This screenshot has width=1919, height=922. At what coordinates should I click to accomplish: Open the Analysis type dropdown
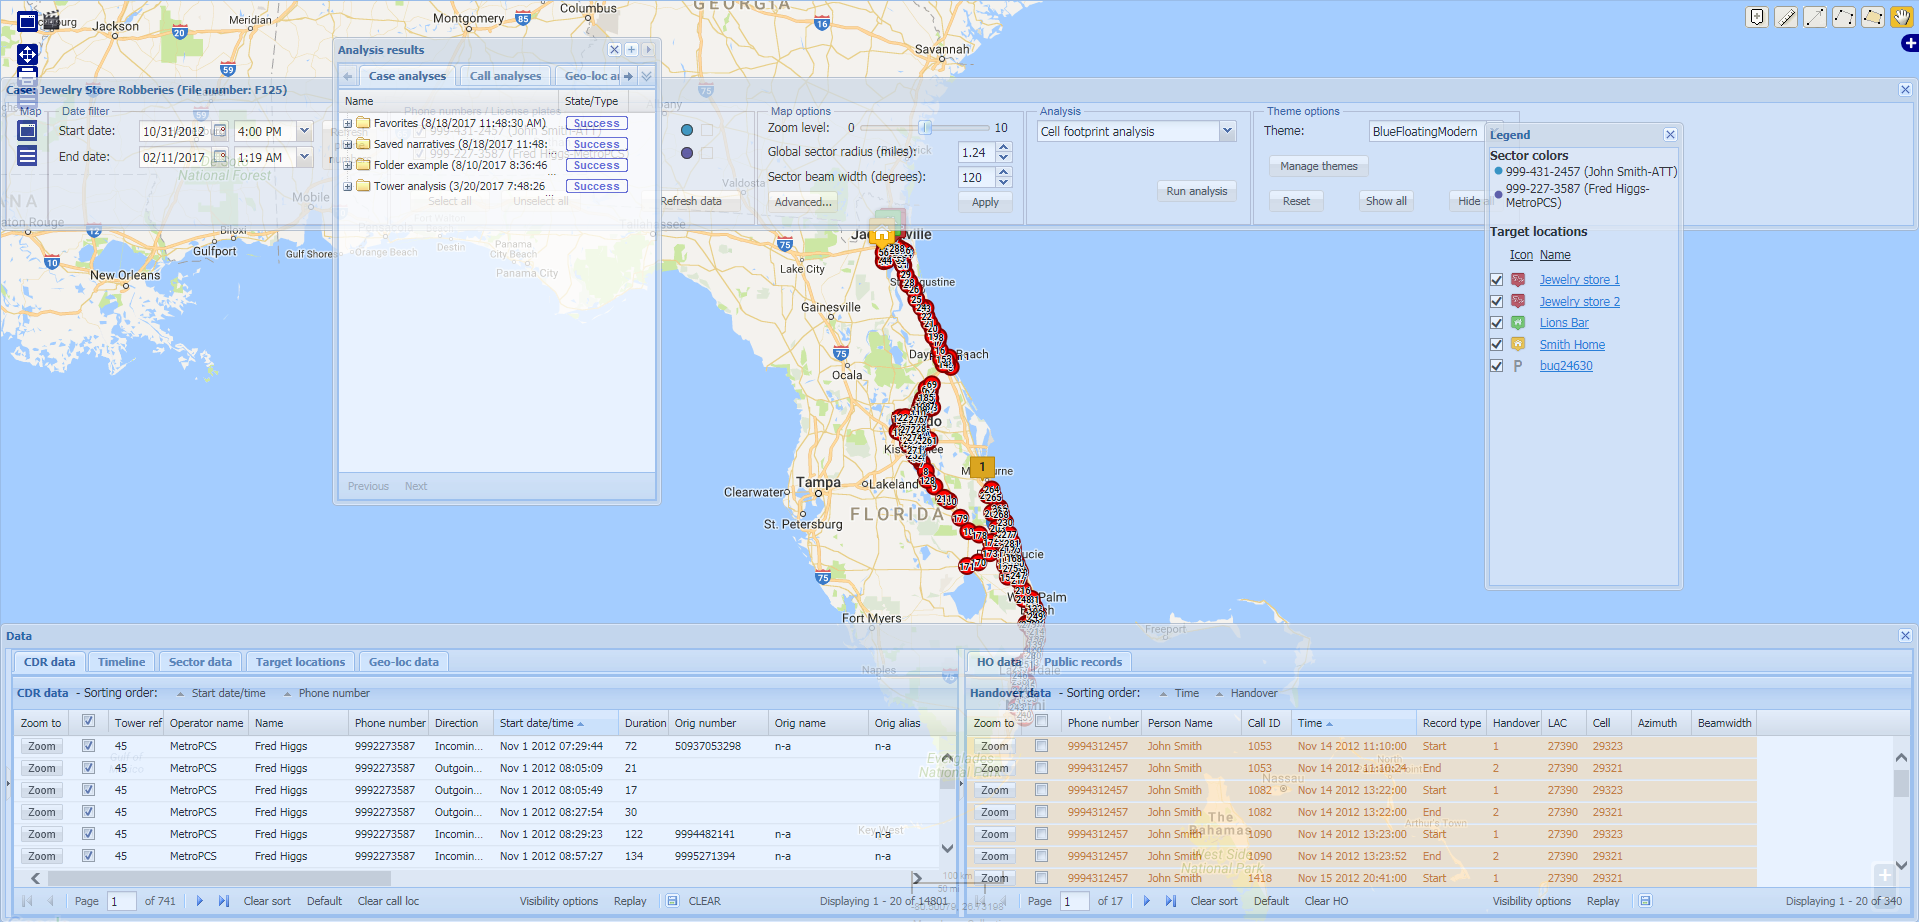(1227, 131)
